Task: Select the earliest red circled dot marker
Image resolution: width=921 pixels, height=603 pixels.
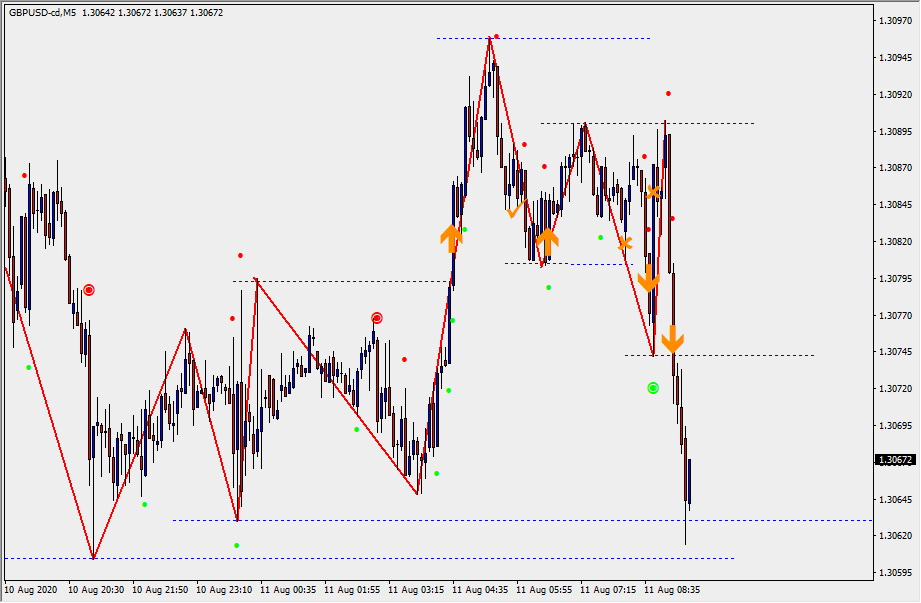Action: point(89,290)
